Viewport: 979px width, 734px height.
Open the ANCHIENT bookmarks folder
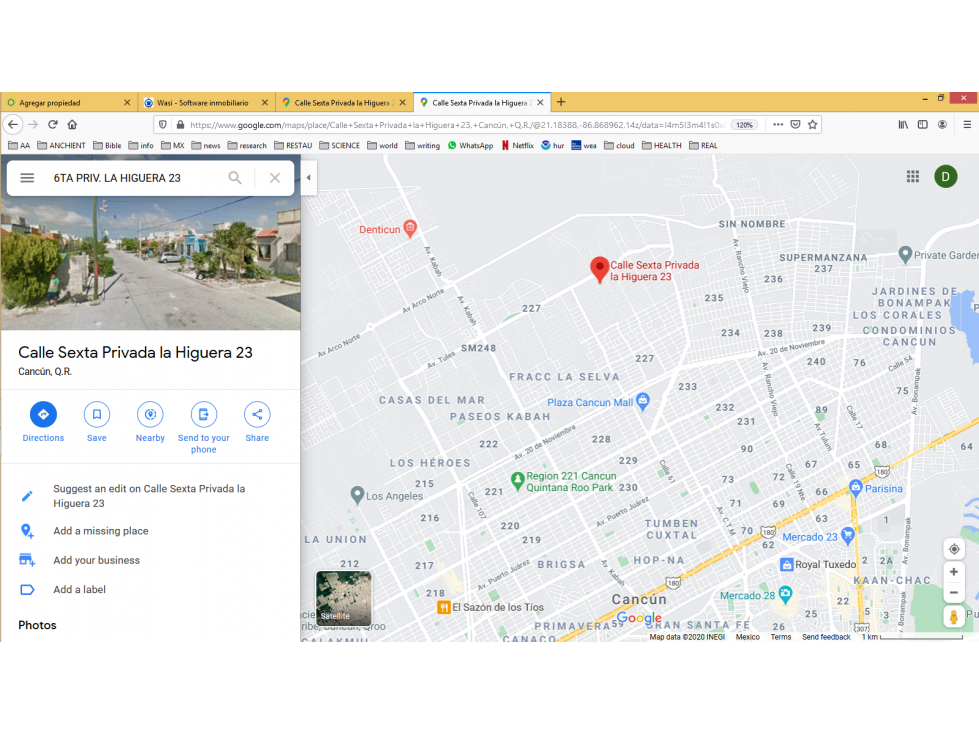tap(61, 145)
